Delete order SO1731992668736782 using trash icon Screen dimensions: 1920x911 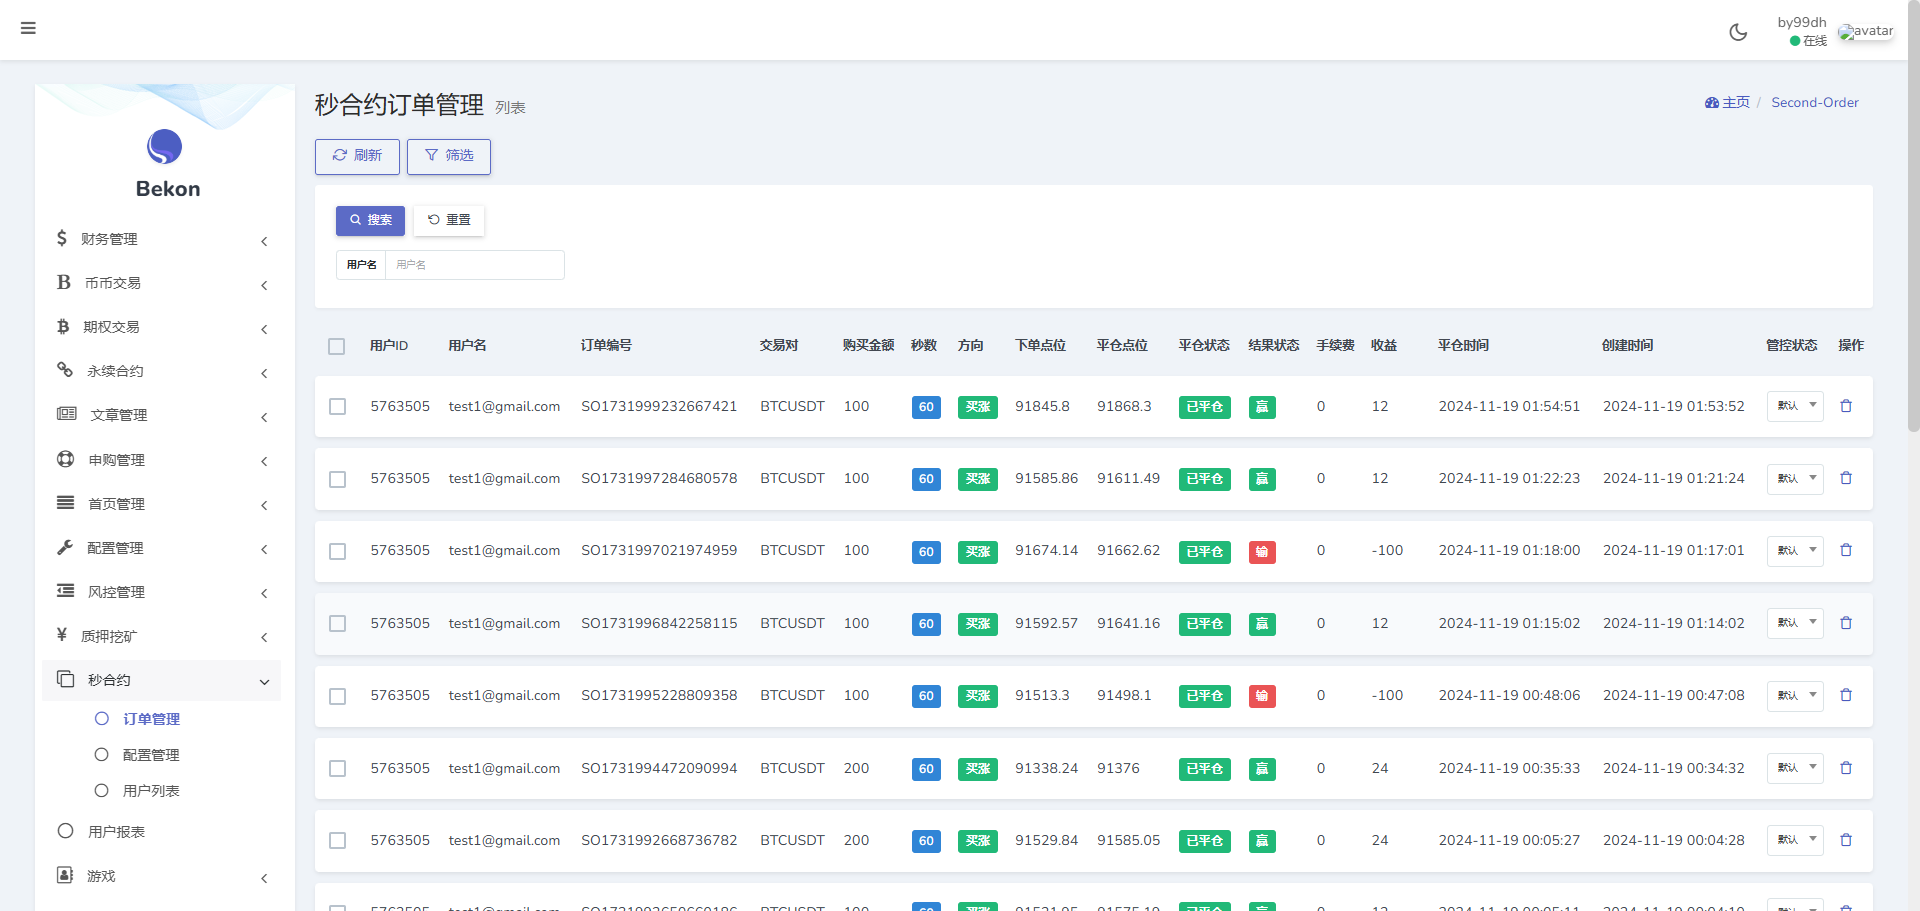1846,840
